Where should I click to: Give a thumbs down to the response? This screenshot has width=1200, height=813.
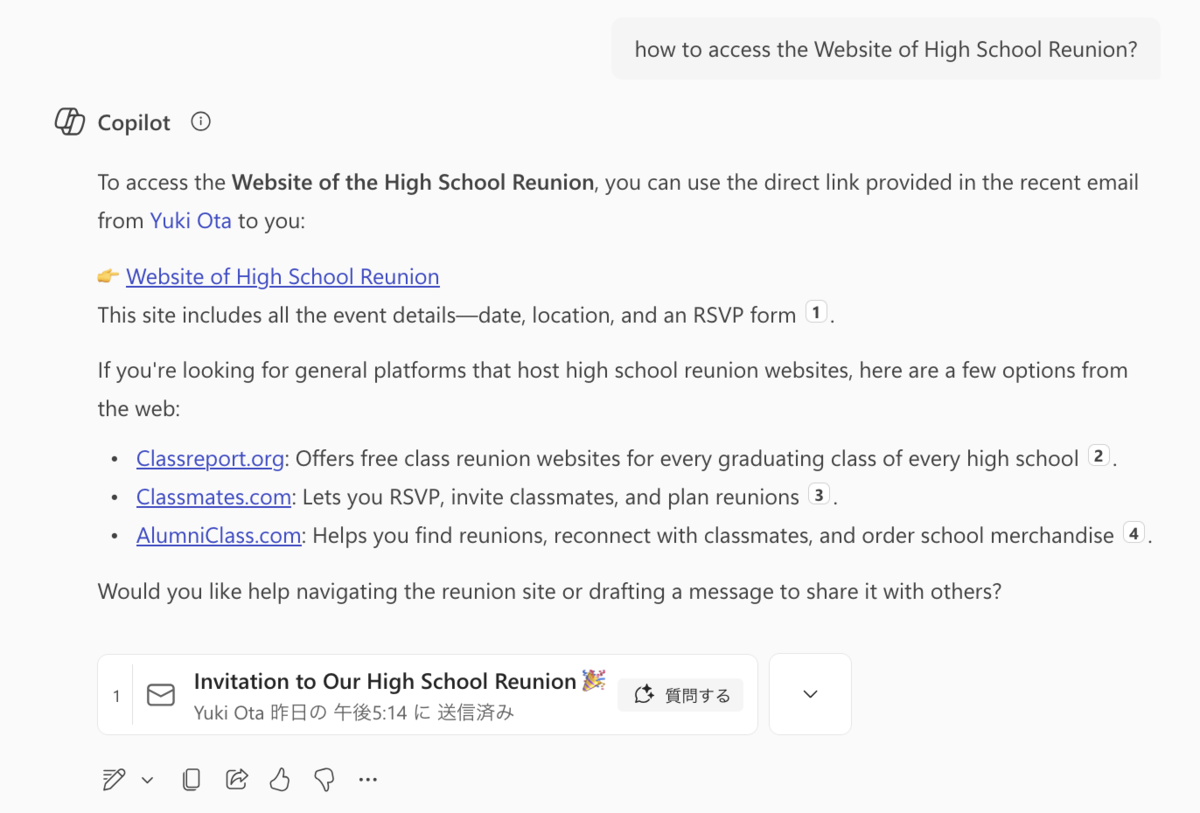(324, 780)
